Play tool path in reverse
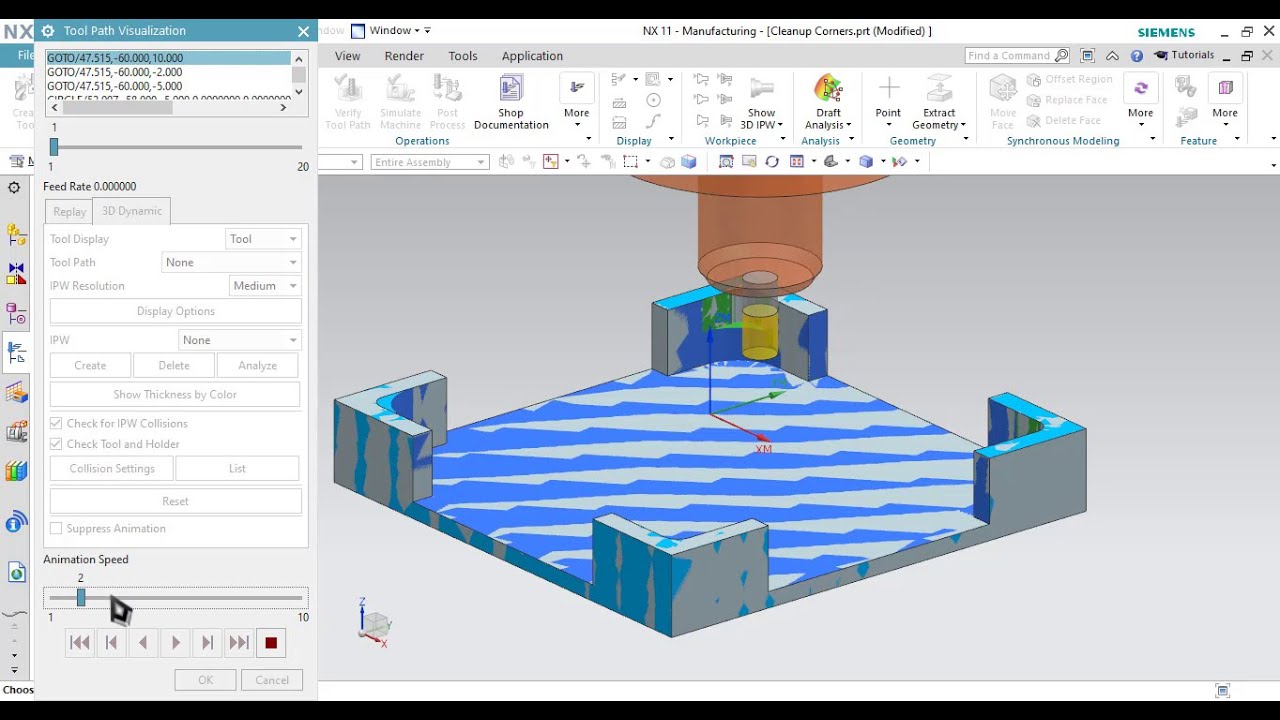Screen dimensions: 1280x720 click(144, 643)
